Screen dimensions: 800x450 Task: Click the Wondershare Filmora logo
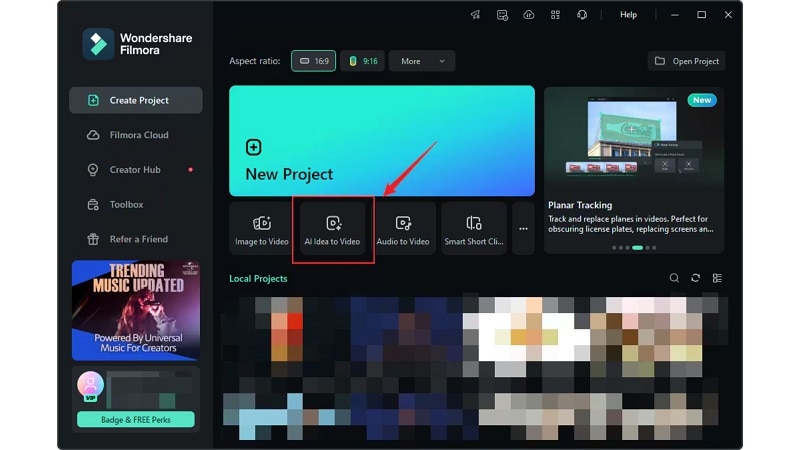pyautogui.click(x=98, y=44)
